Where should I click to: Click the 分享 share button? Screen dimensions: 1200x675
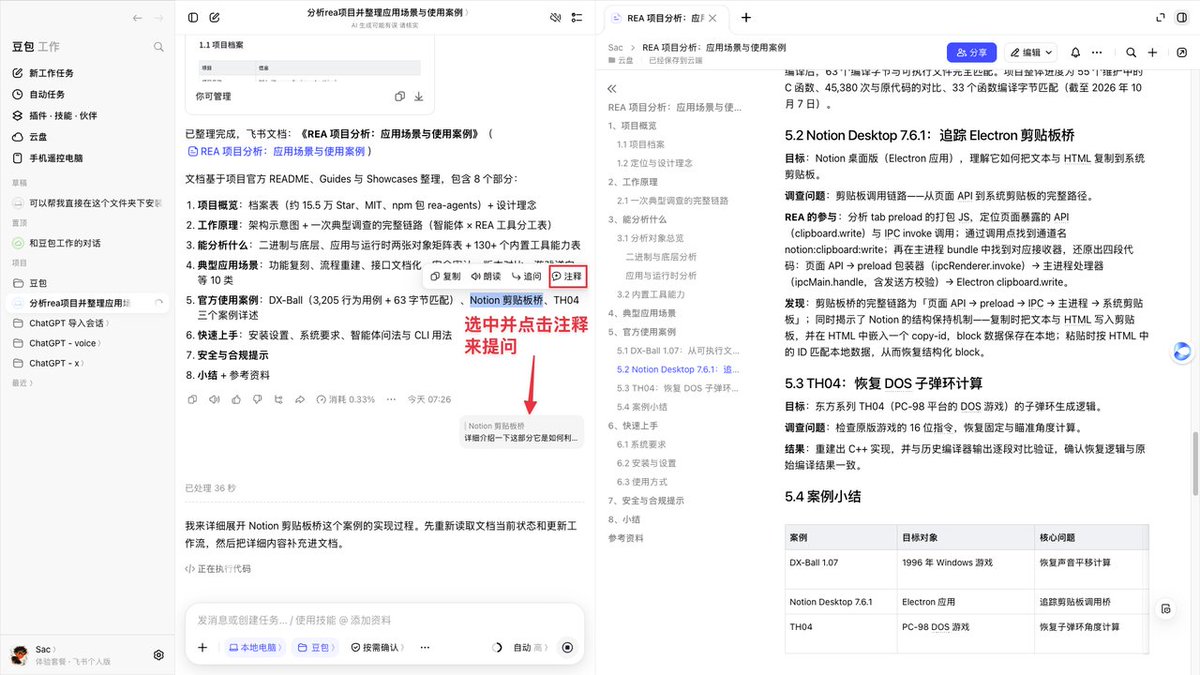tap(972, 52)
